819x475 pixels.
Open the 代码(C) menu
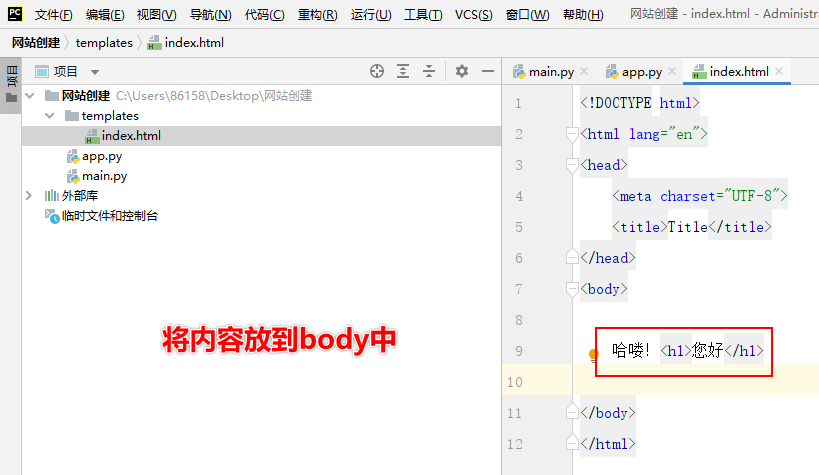pos(265,15)
